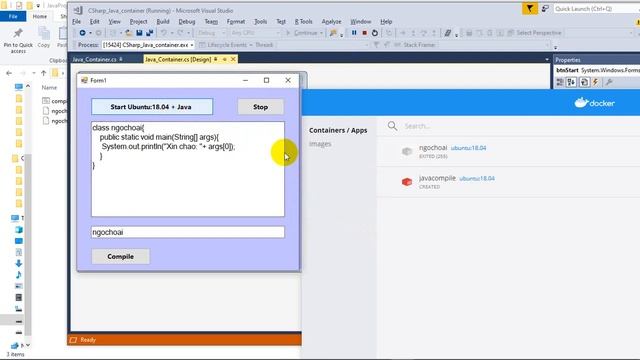Click Pin to Quick access icon
The image size is (640, 360).
18,33
